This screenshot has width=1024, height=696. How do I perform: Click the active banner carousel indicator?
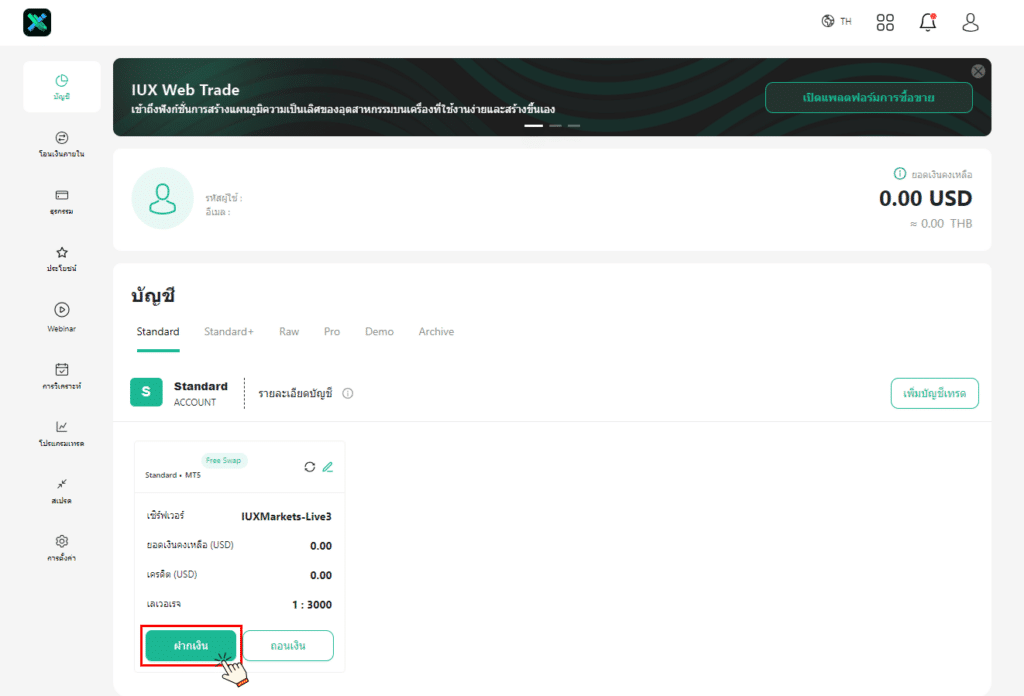point(534,125)
